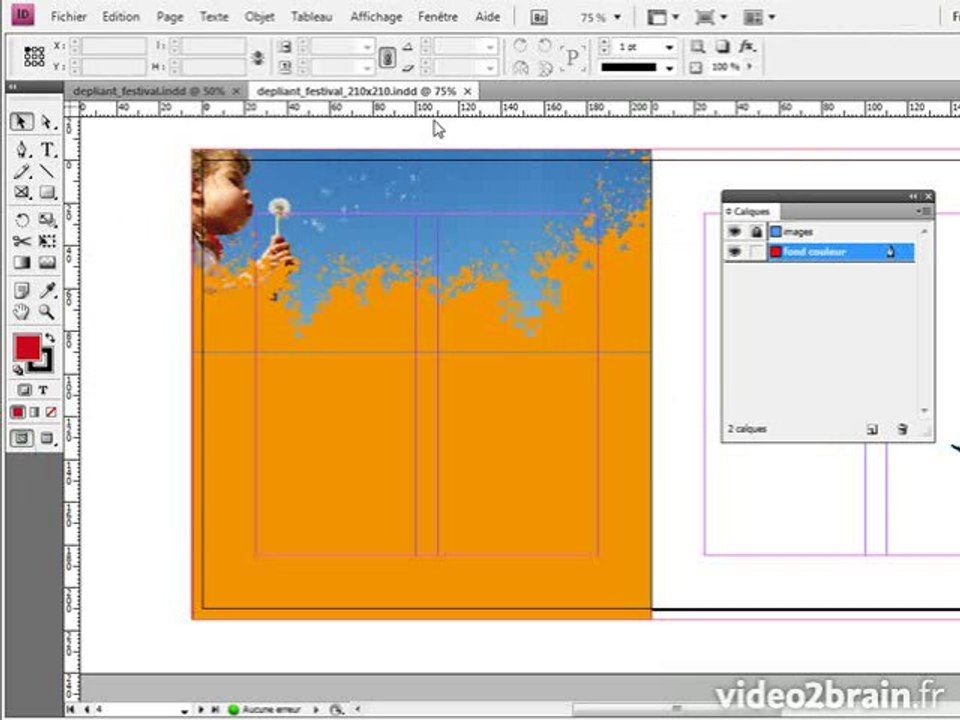Select the Pencil tool

click(21, 171)
